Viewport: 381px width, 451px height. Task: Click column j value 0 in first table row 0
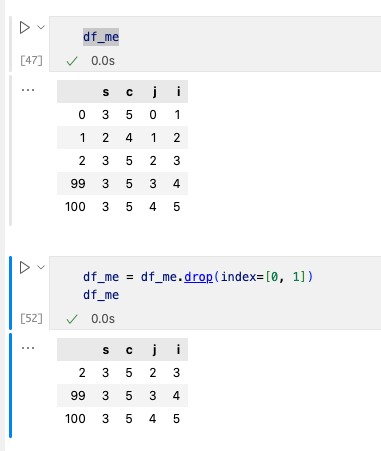[x=153, y=115]
